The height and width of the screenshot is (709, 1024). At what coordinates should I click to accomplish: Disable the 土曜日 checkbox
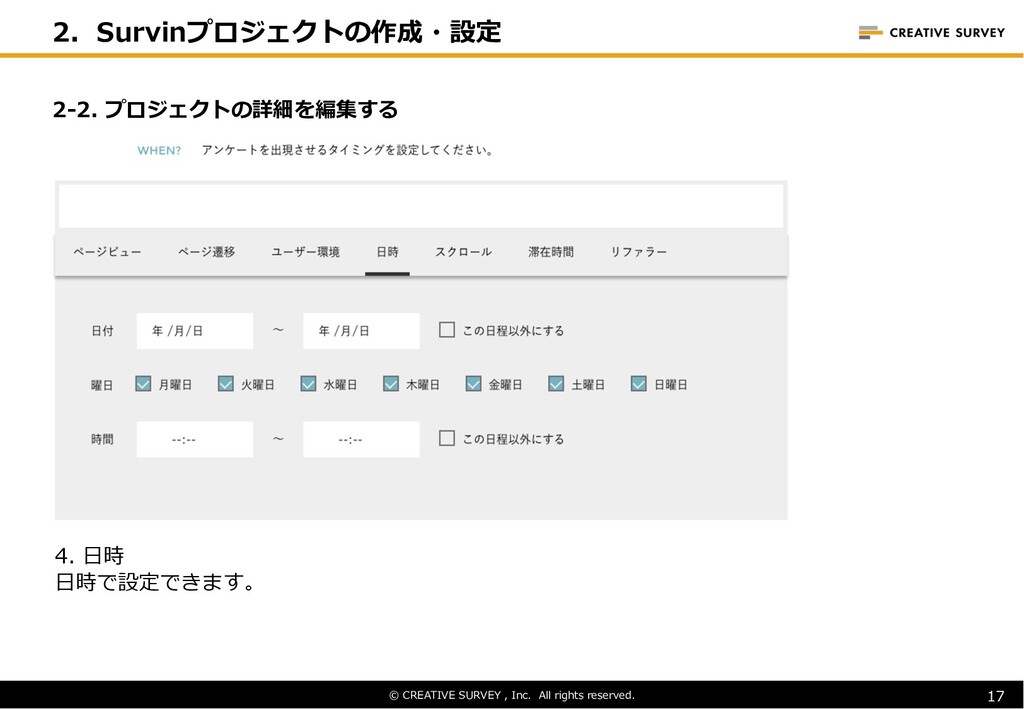(556, 384)
